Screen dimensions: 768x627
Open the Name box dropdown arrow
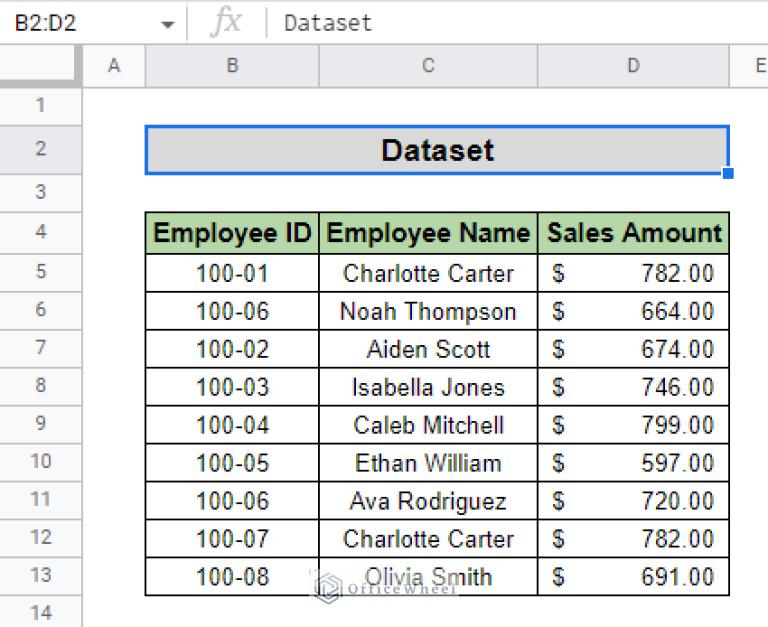point(168,24)
